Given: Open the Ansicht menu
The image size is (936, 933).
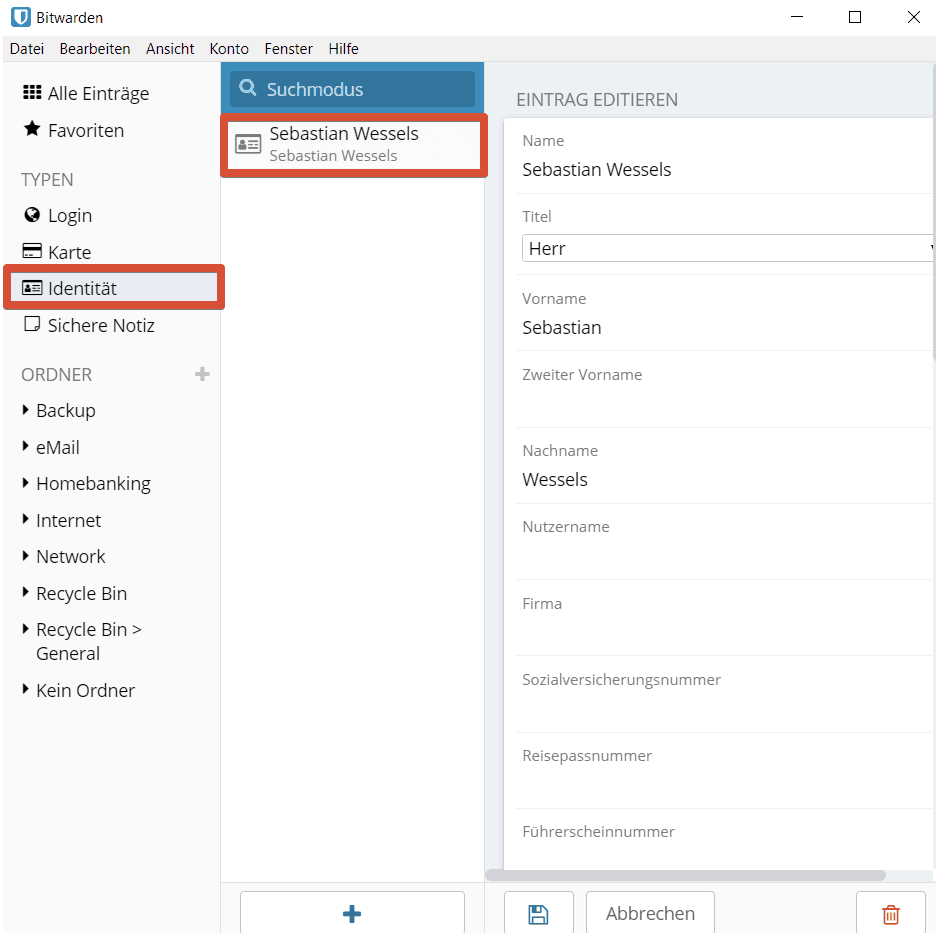Looking at the screenshot, I should point(170,49).
